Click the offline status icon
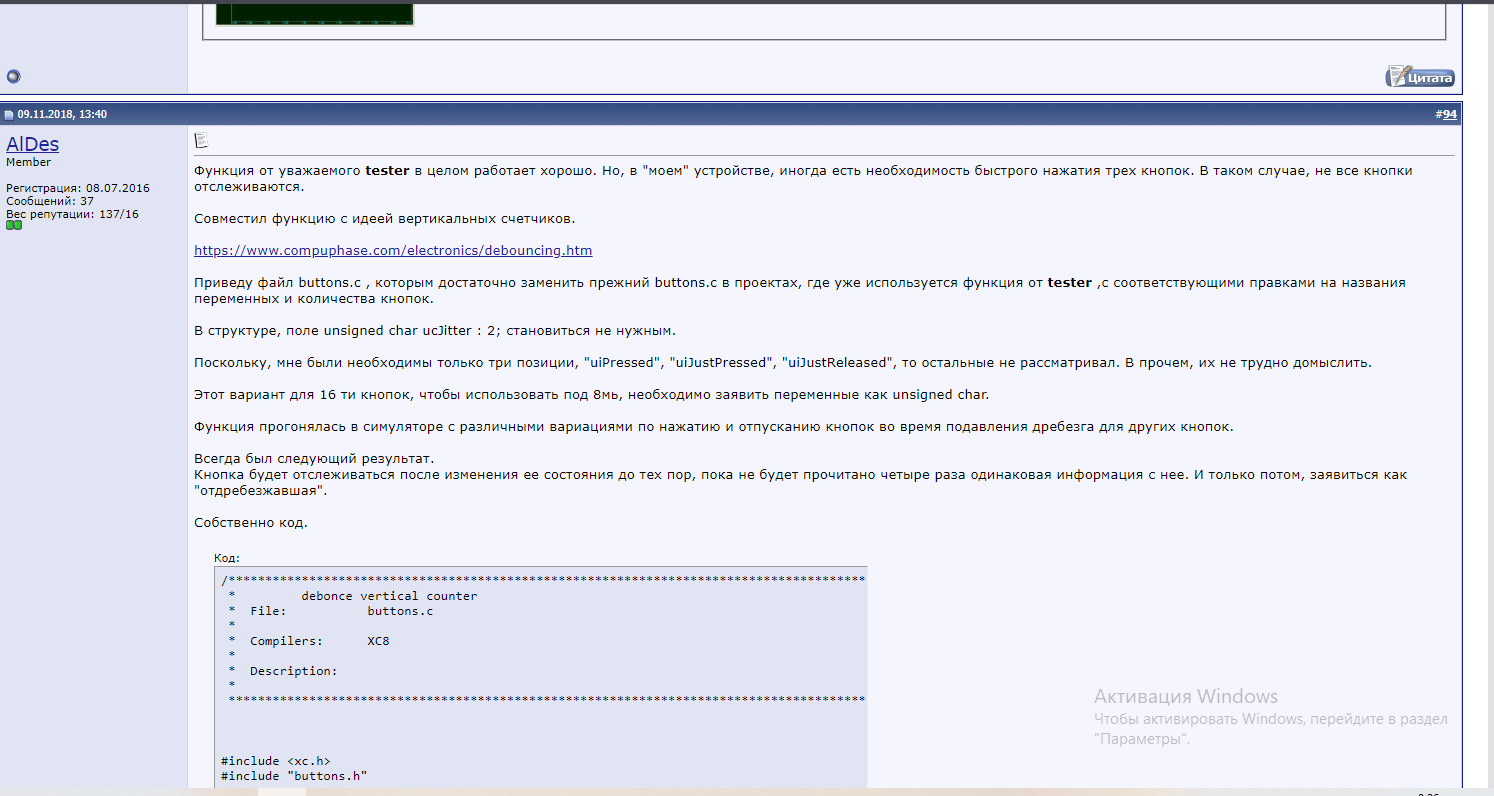Screen dimensions: 1494x796 click(13, 76)
